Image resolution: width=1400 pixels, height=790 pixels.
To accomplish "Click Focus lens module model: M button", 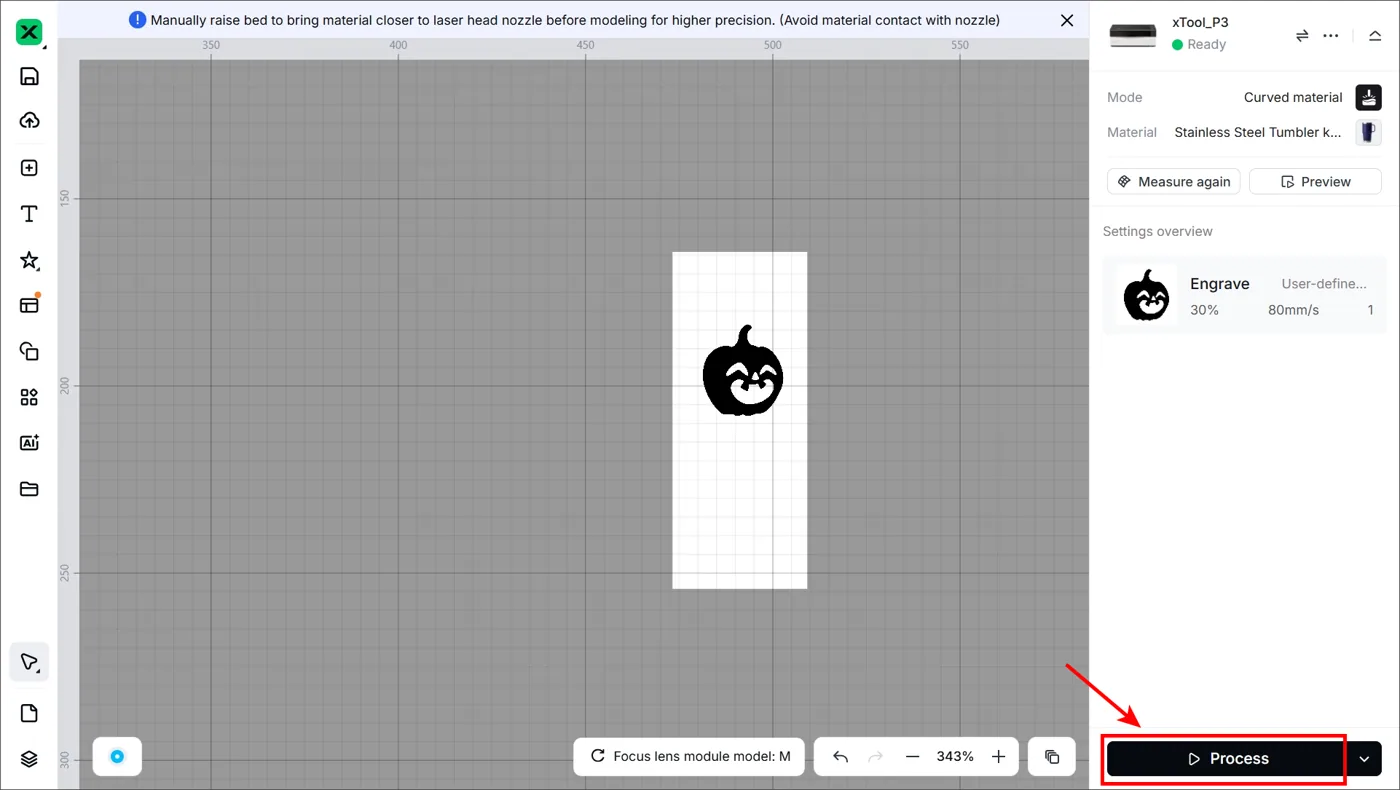I will tap(691, 756).
